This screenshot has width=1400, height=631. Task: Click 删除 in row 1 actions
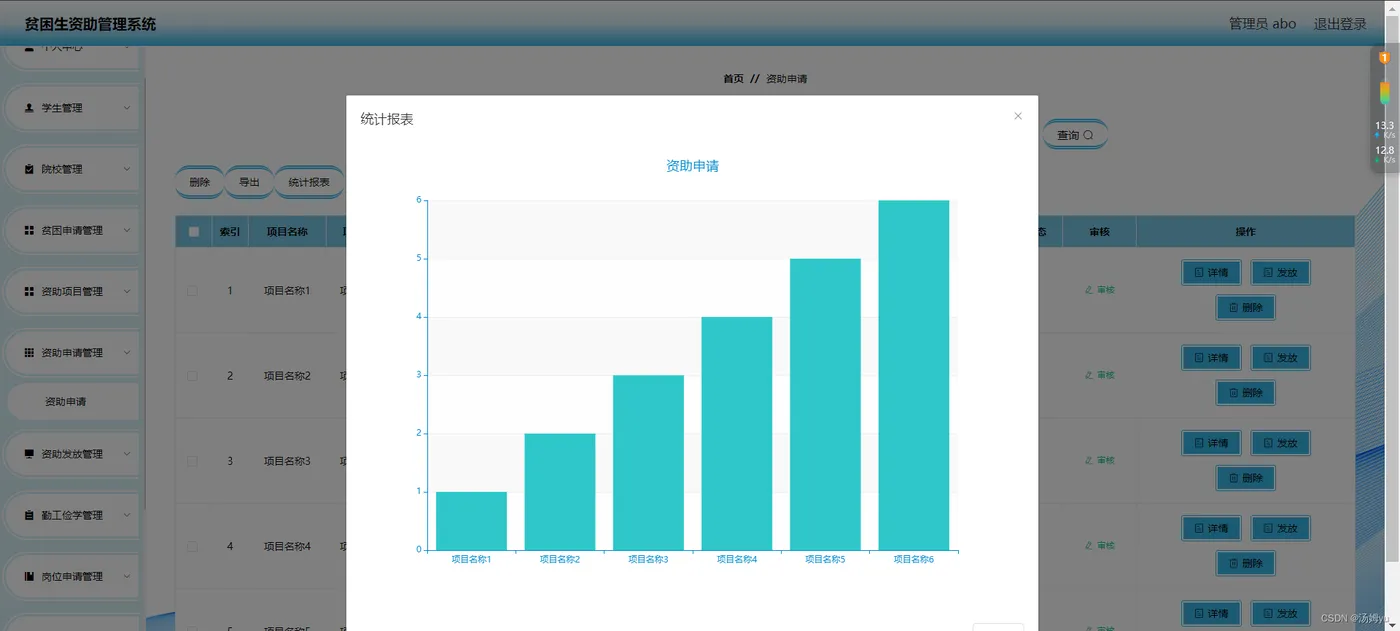point(1245,308)
